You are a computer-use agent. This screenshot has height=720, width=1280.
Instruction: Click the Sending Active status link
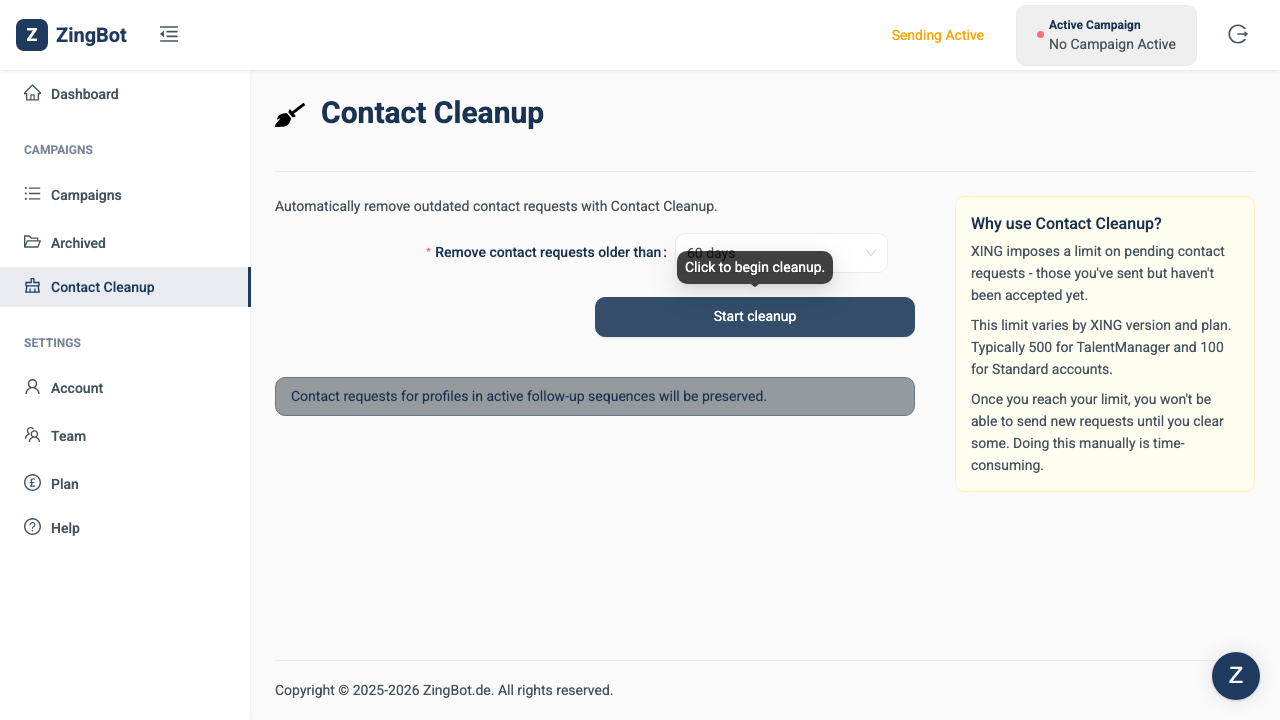pyautogui.click(x=938, y=35)
